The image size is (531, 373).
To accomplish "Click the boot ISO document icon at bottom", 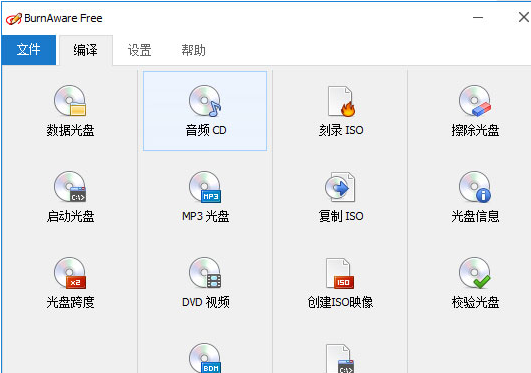I will point(340,359).
